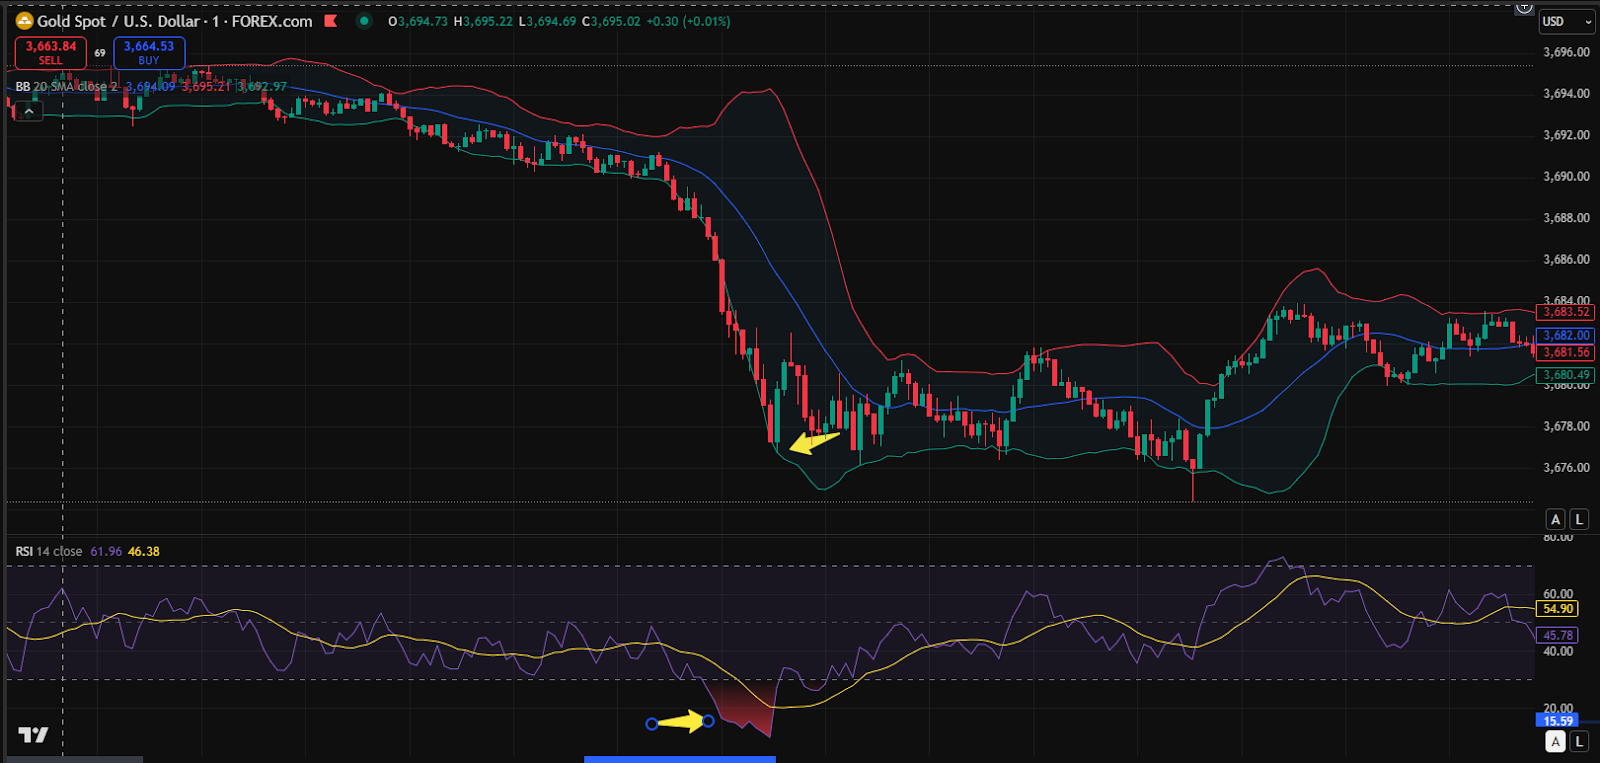Click the right anchor circle of RSI arrow
This screenshot has width=1600, height=763.
(x=708, y=721)
